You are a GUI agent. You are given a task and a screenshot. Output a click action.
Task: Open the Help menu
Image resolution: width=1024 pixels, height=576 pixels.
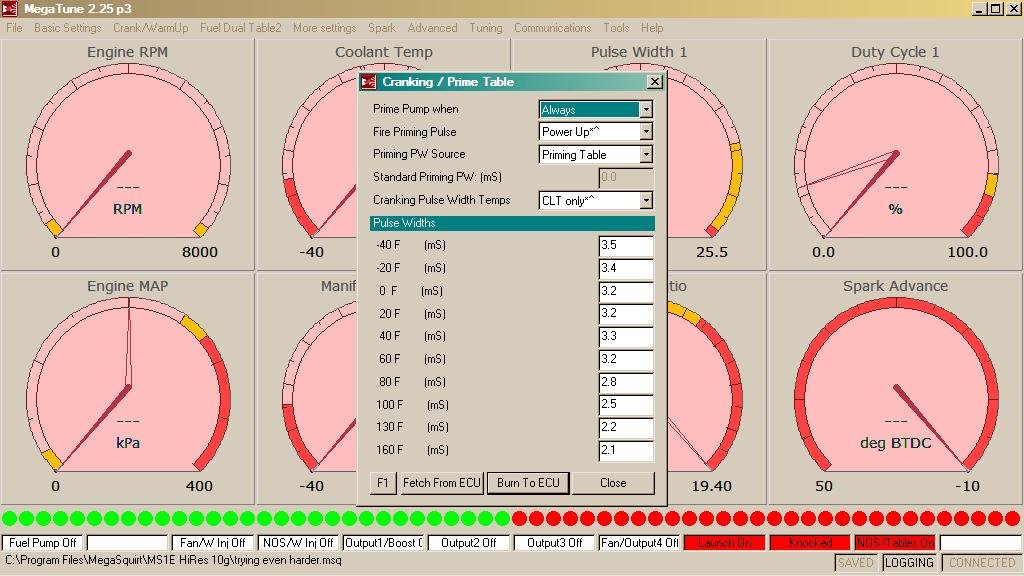(652, 28)
